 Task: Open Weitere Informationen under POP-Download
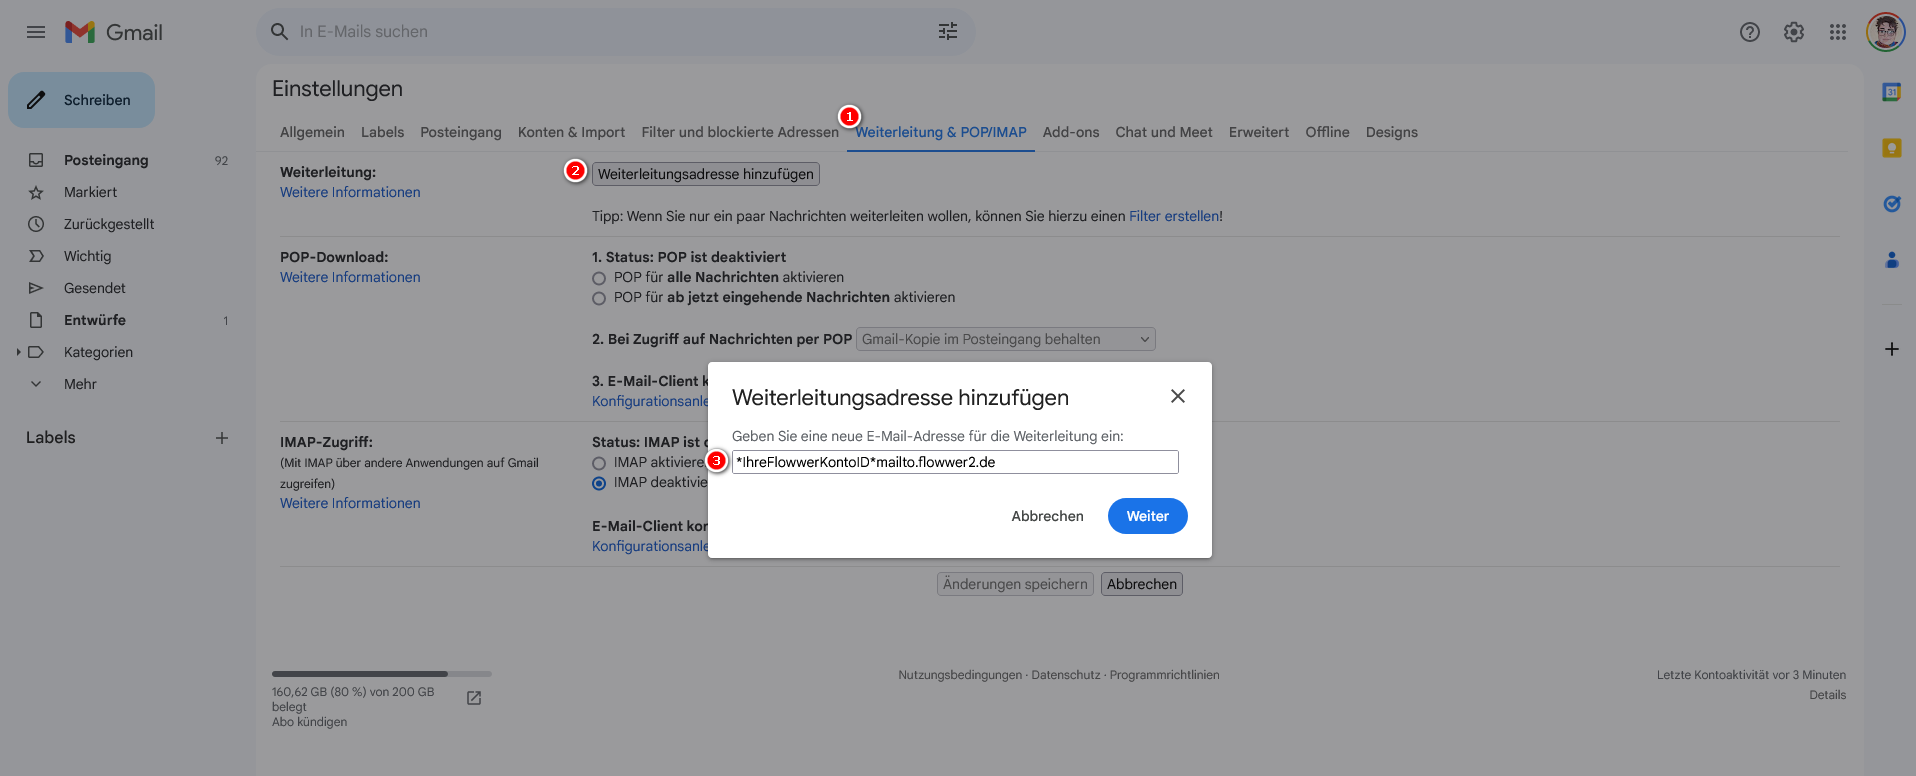click(x=350, y=277)
